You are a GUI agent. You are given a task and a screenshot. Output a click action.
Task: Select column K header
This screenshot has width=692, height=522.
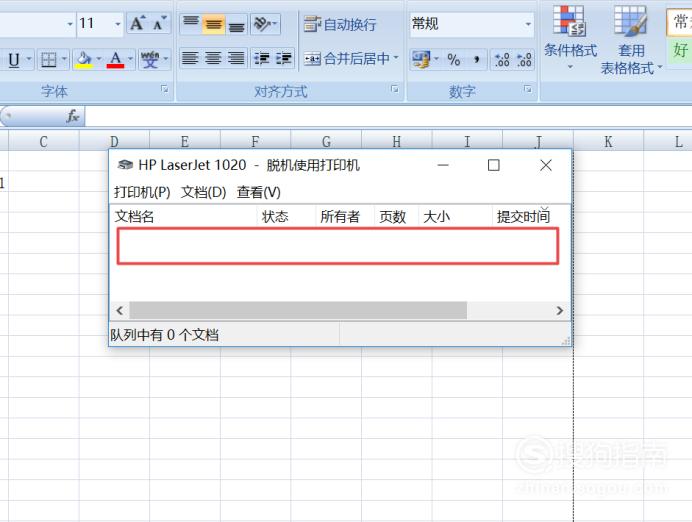point(608,142)
